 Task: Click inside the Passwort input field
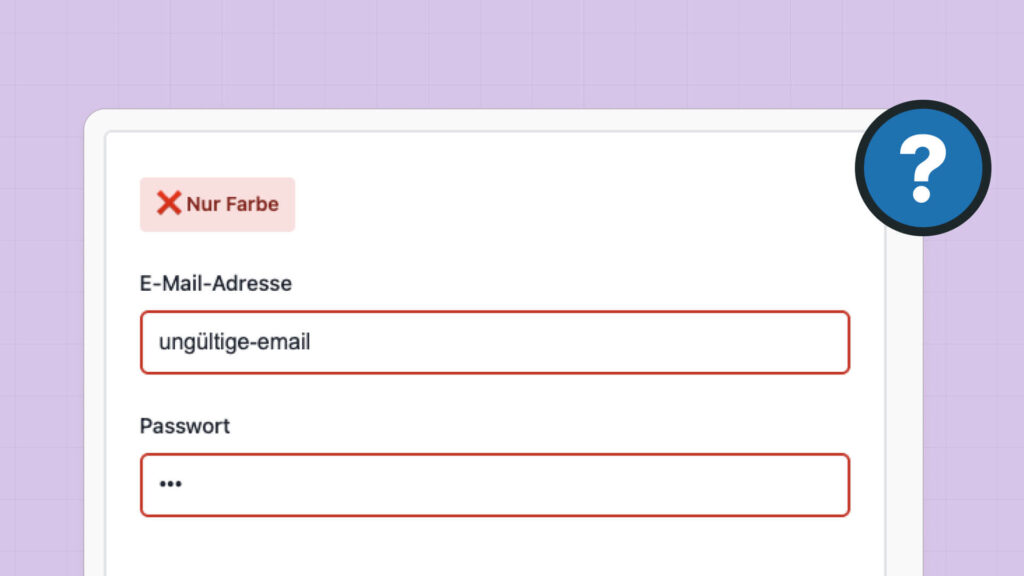pyautogui.click(x=494, y=485)
